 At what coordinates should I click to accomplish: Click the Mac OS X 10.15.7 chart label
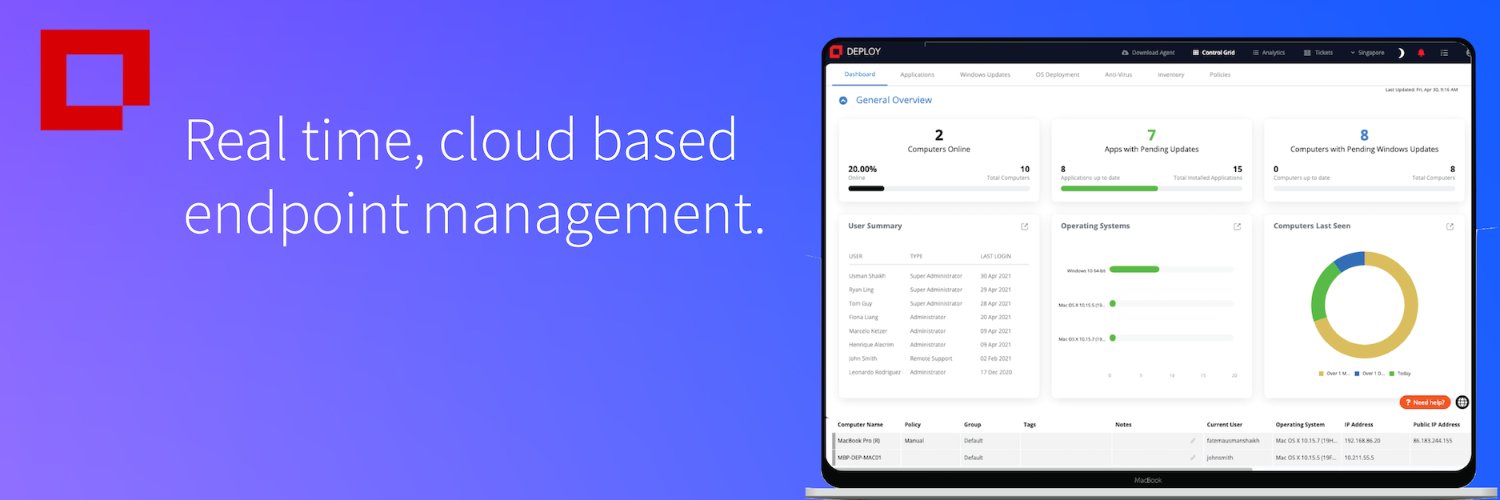tap(1082, 339)
